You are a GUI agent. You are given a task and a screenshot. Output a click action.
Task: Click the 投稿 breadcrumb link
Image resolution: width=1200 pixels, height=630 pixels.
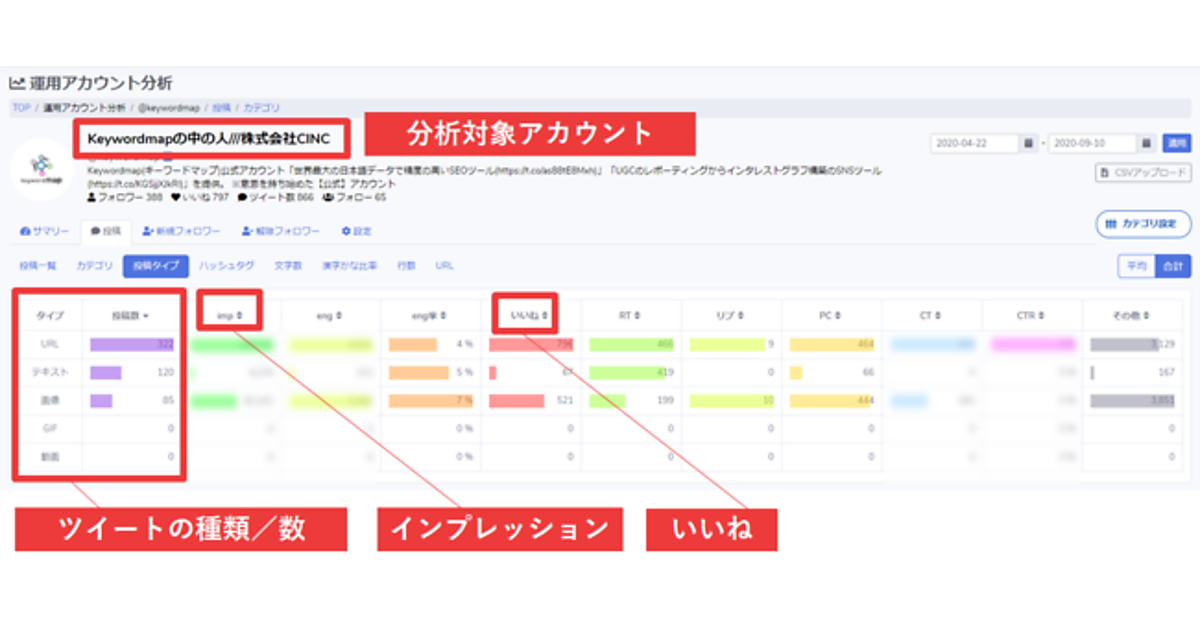point(220,107)
